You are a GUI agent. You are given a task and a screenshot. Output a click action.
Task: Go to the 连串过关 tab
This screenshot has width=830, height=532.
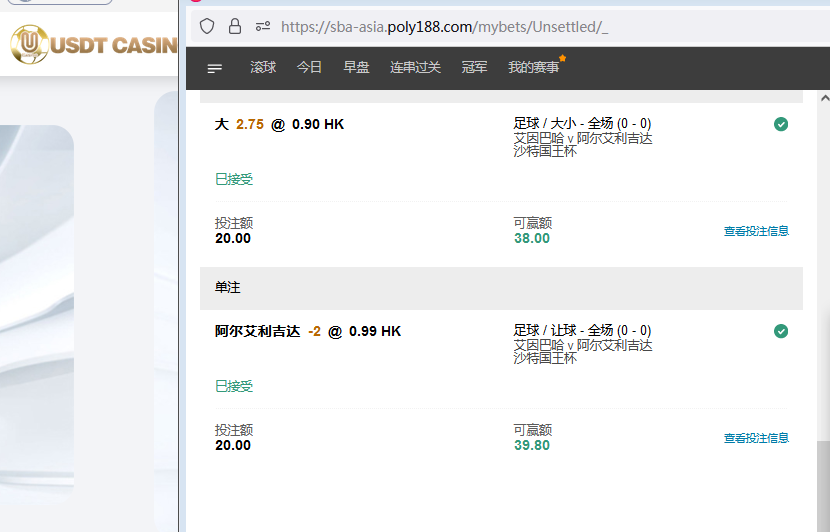[415, 68]
